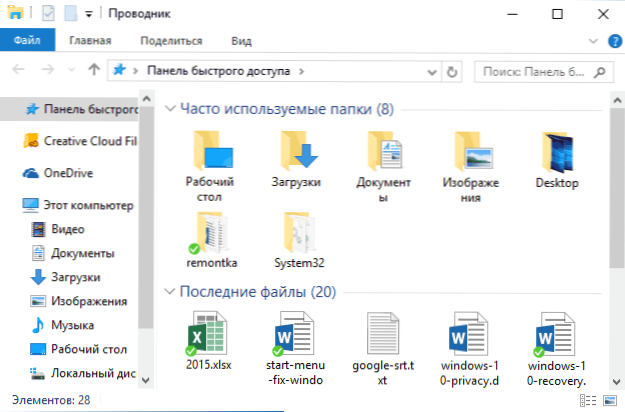Select the windows-10-privacy Word document
This screenshot has height=412, width=625.
tap(470, 348)
